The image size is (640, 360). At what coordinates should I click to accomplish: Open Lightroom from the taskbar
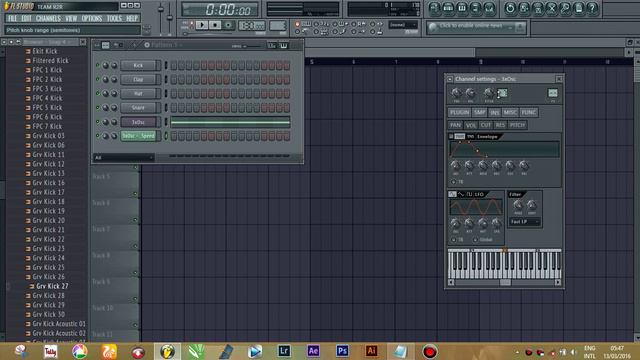(x=284, y=351)
